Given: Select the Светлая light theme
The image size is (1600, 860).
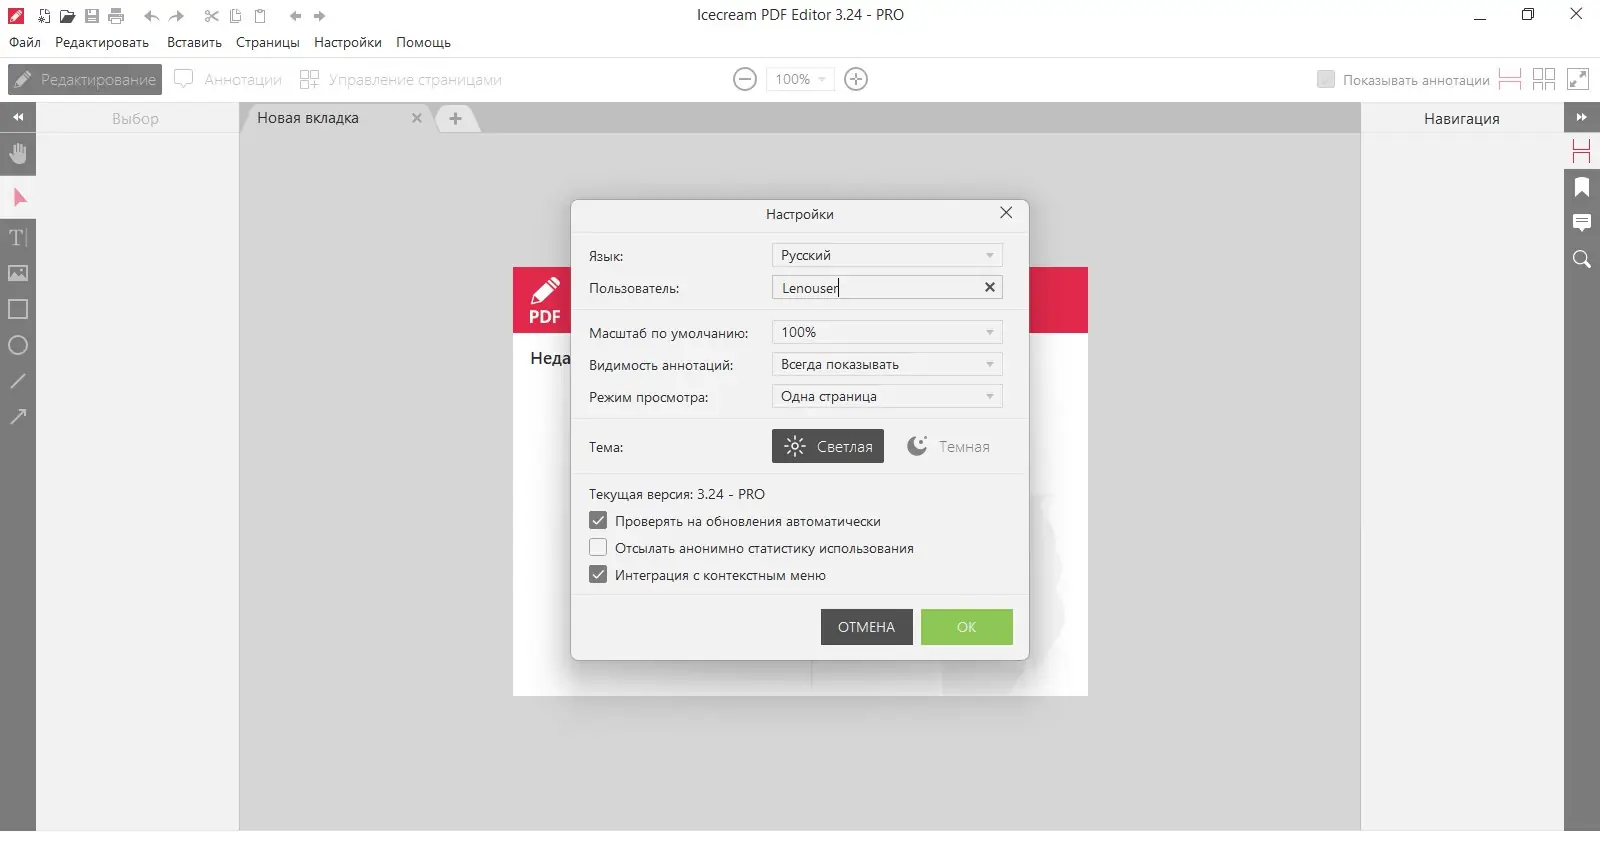Looking at the screenshot, I should tap(828, 446).
